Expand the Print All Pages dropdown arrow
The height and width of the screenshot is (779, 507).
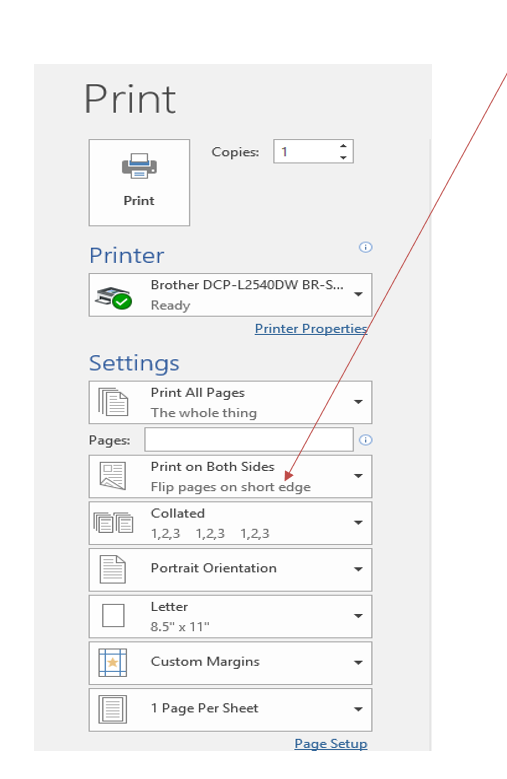coord(358,401)
